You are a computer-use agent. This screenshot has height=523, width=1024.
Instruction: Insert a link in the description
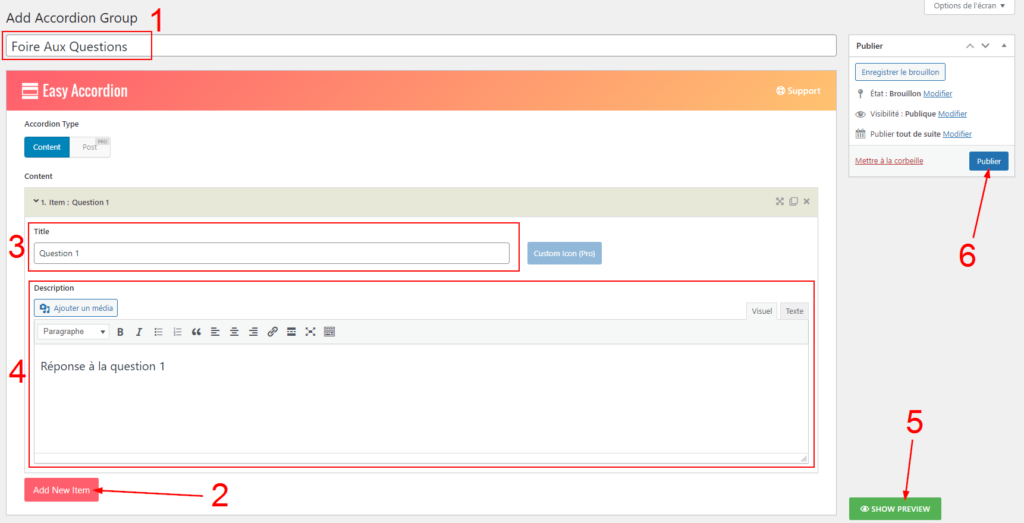click(272, 332)
